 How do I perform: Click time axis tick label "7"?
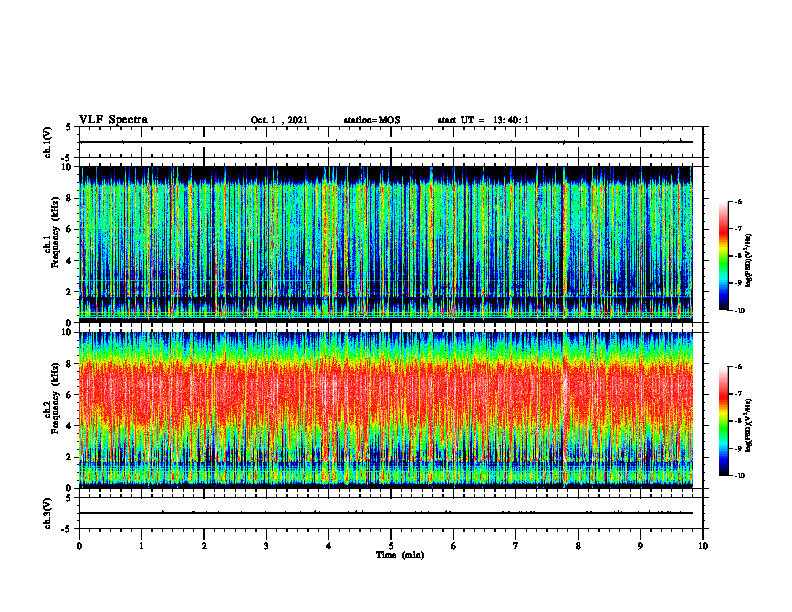pos(516,546)
